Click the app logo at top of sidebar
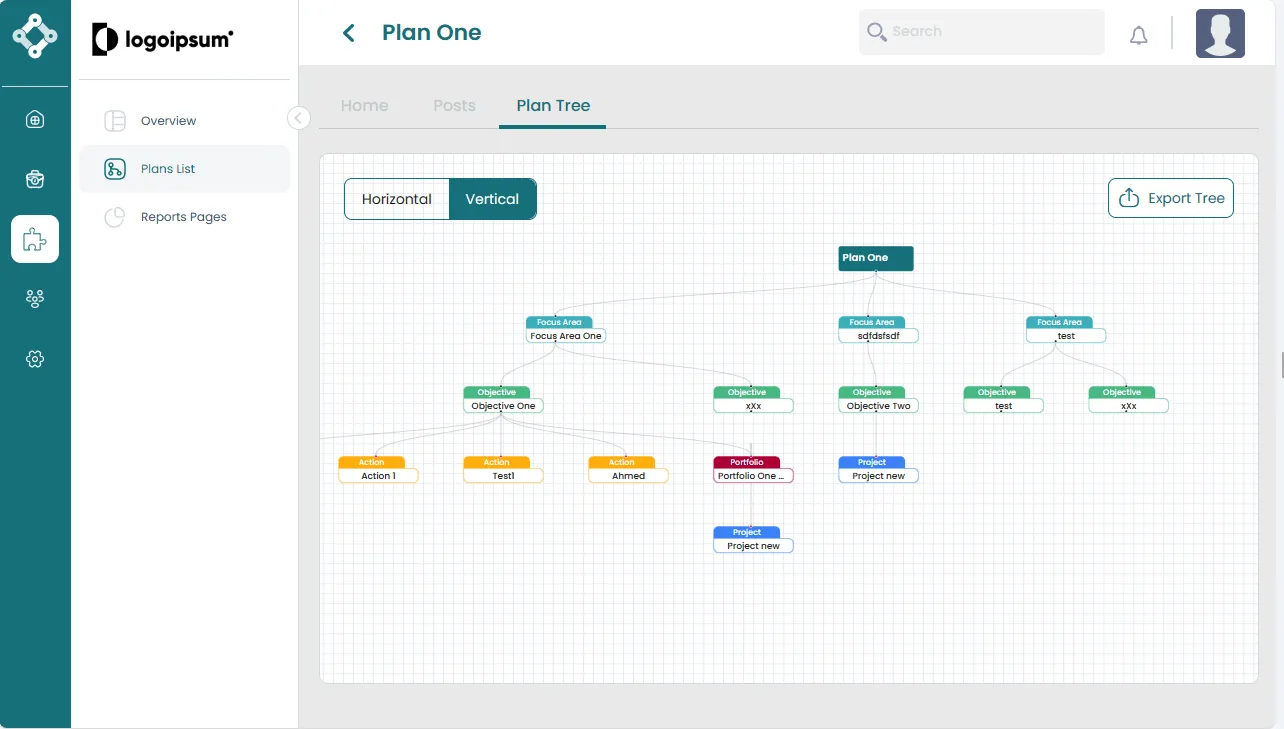This screenshot has width=1284, height=729. (x=35, y=35)
